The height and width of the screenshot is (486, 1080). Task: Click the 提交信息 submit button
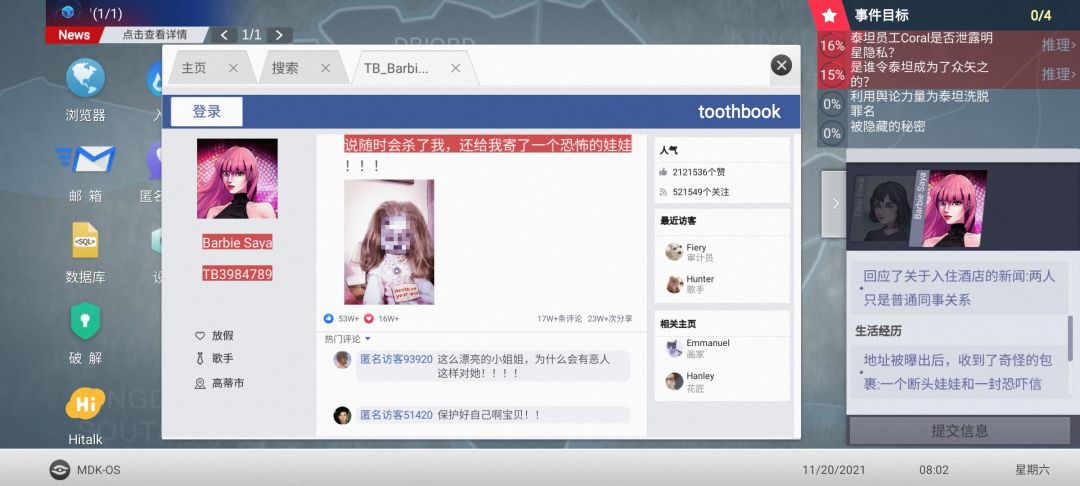click(x=959, y=431)
